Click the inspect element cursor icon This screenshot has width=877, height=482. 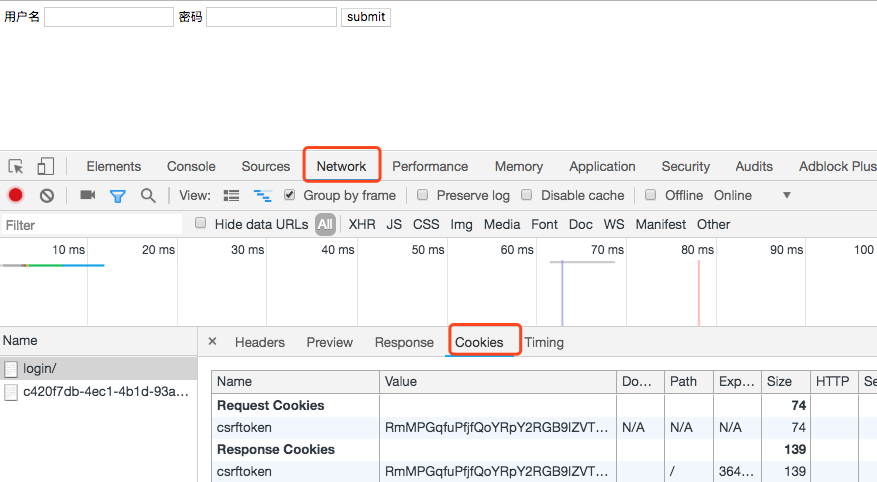pyautogui.click(x=16, y=167)
